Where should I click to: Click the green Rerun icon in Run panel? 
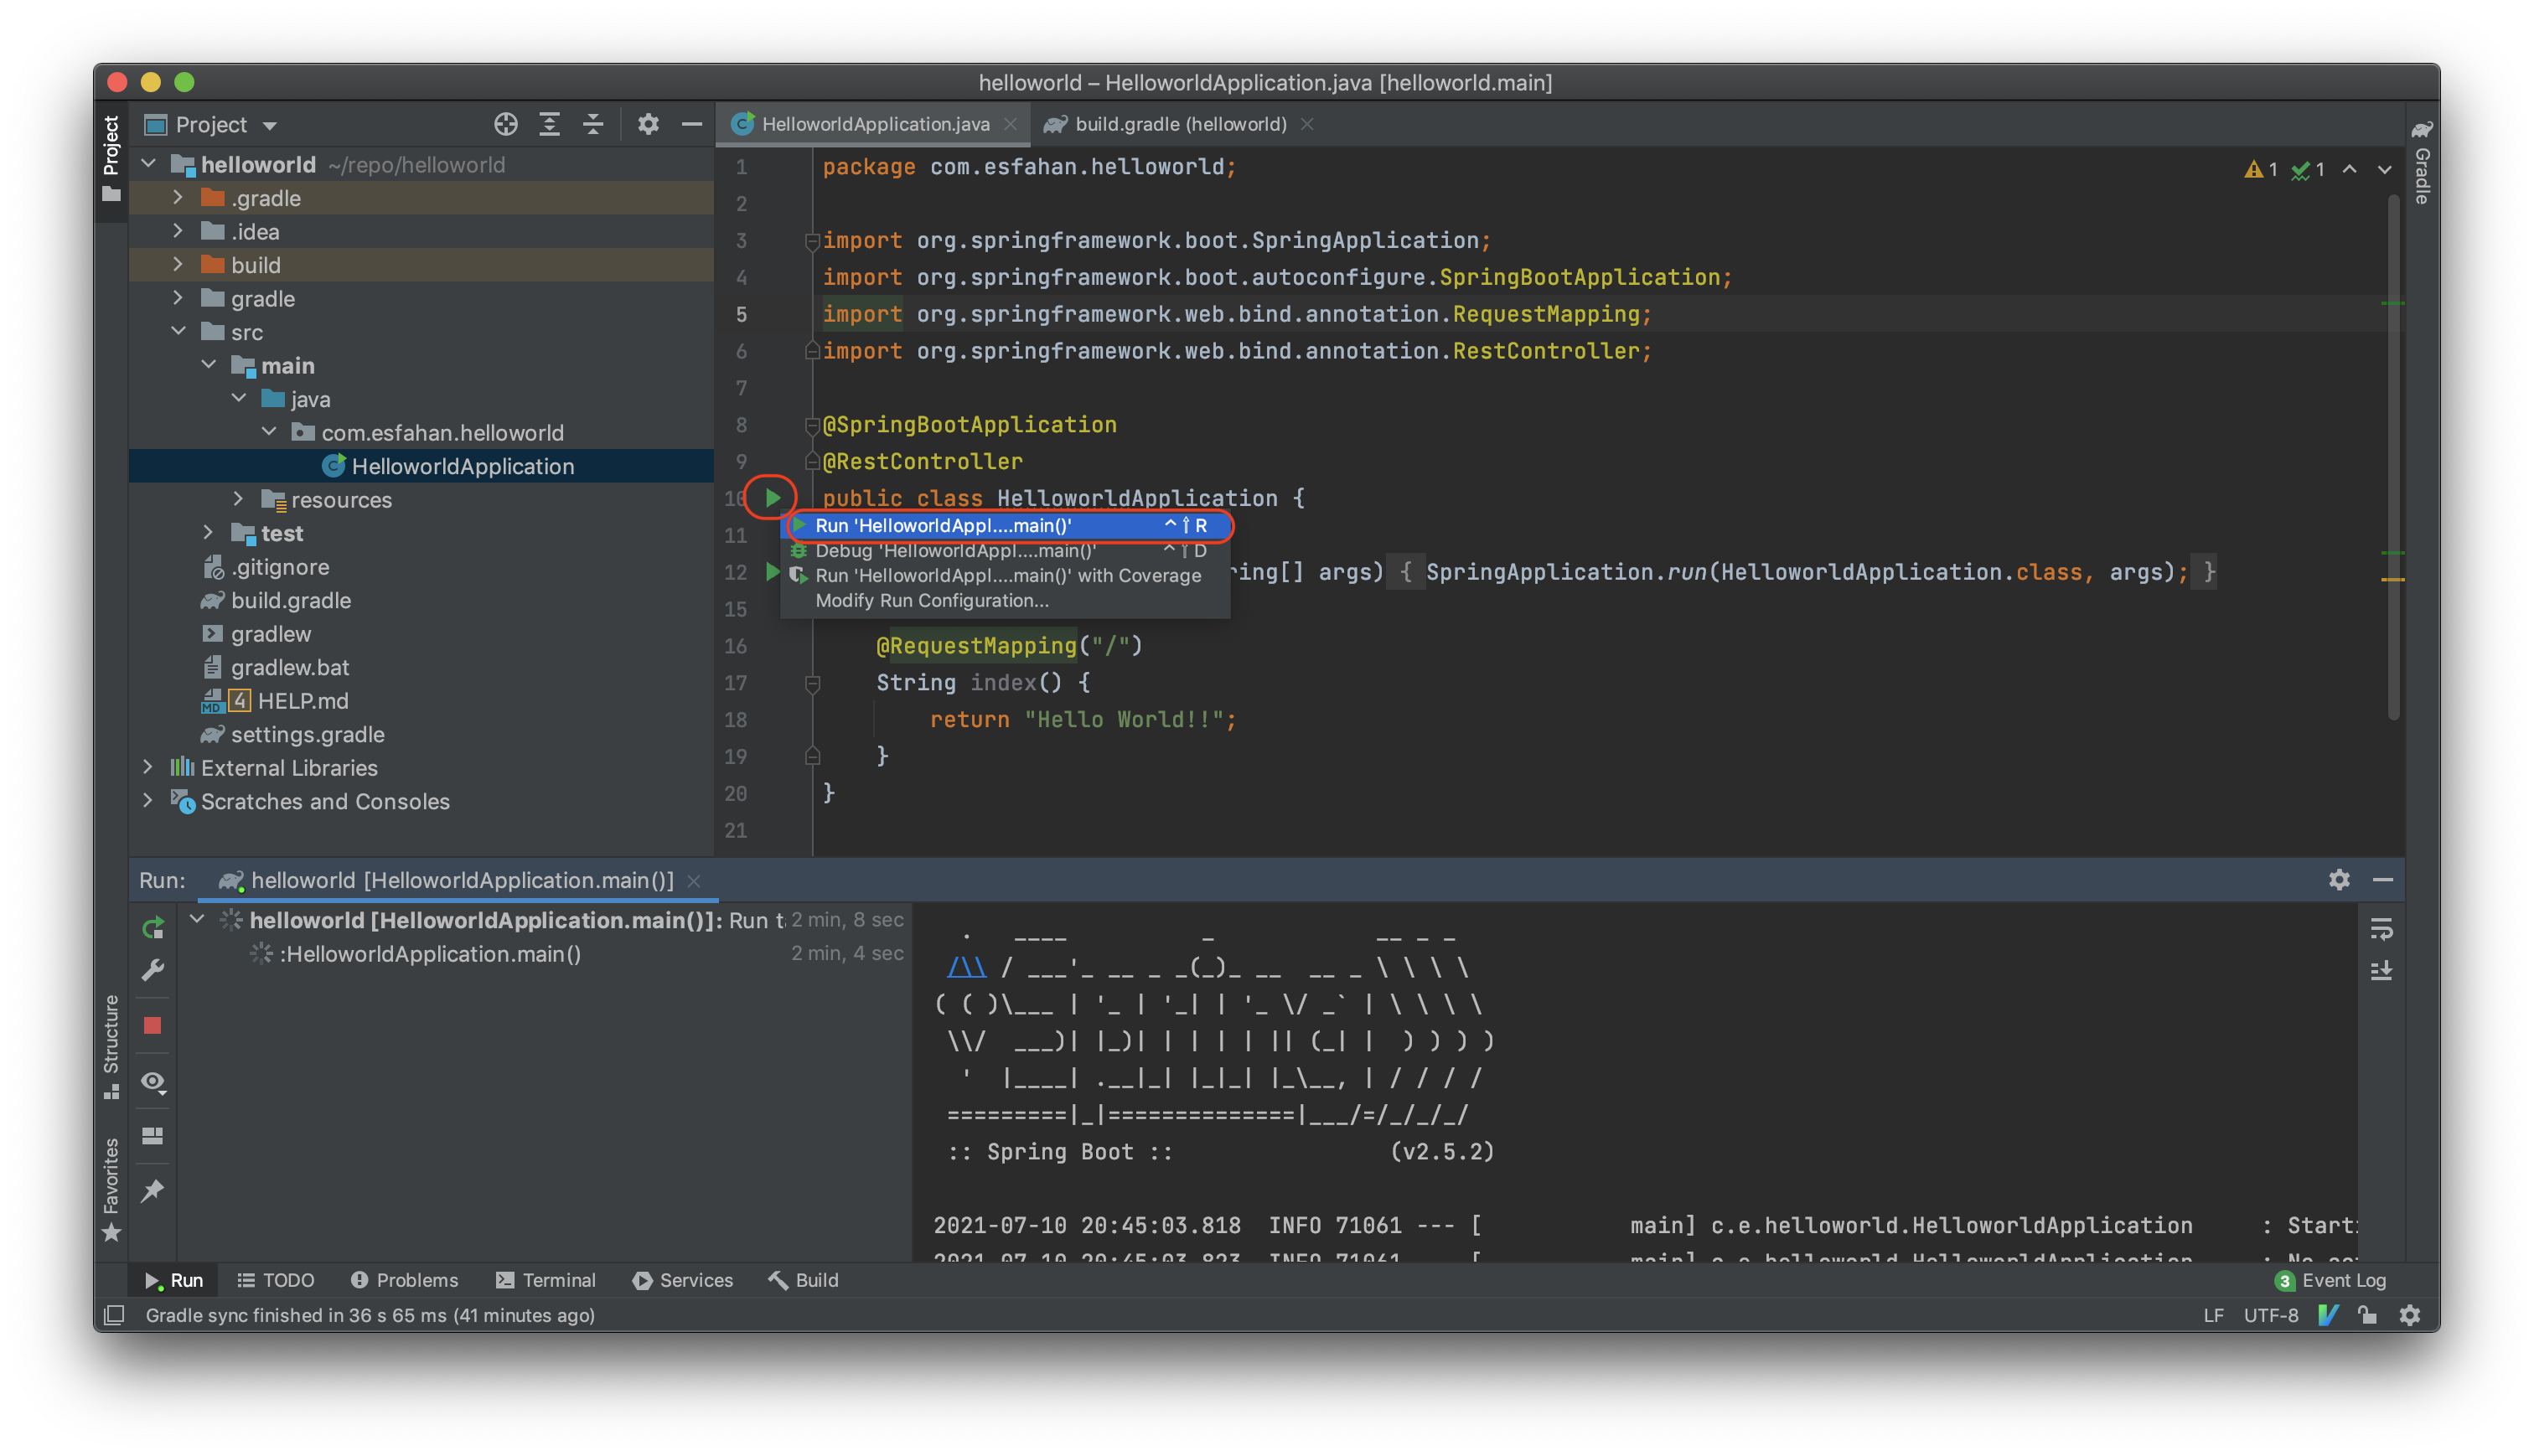tap(152, 928)
